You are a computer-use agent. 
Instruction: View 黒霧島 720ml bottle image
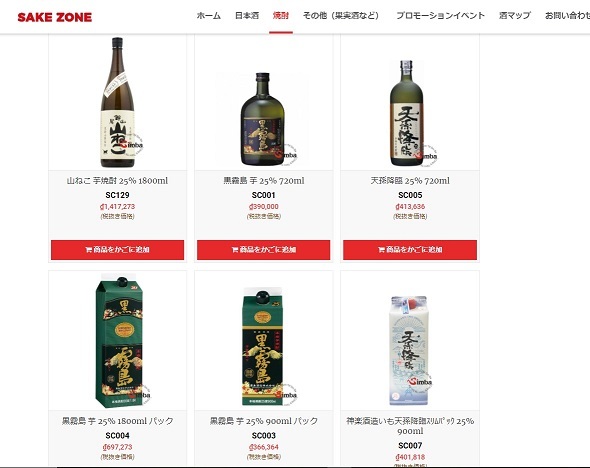point(263,119)
